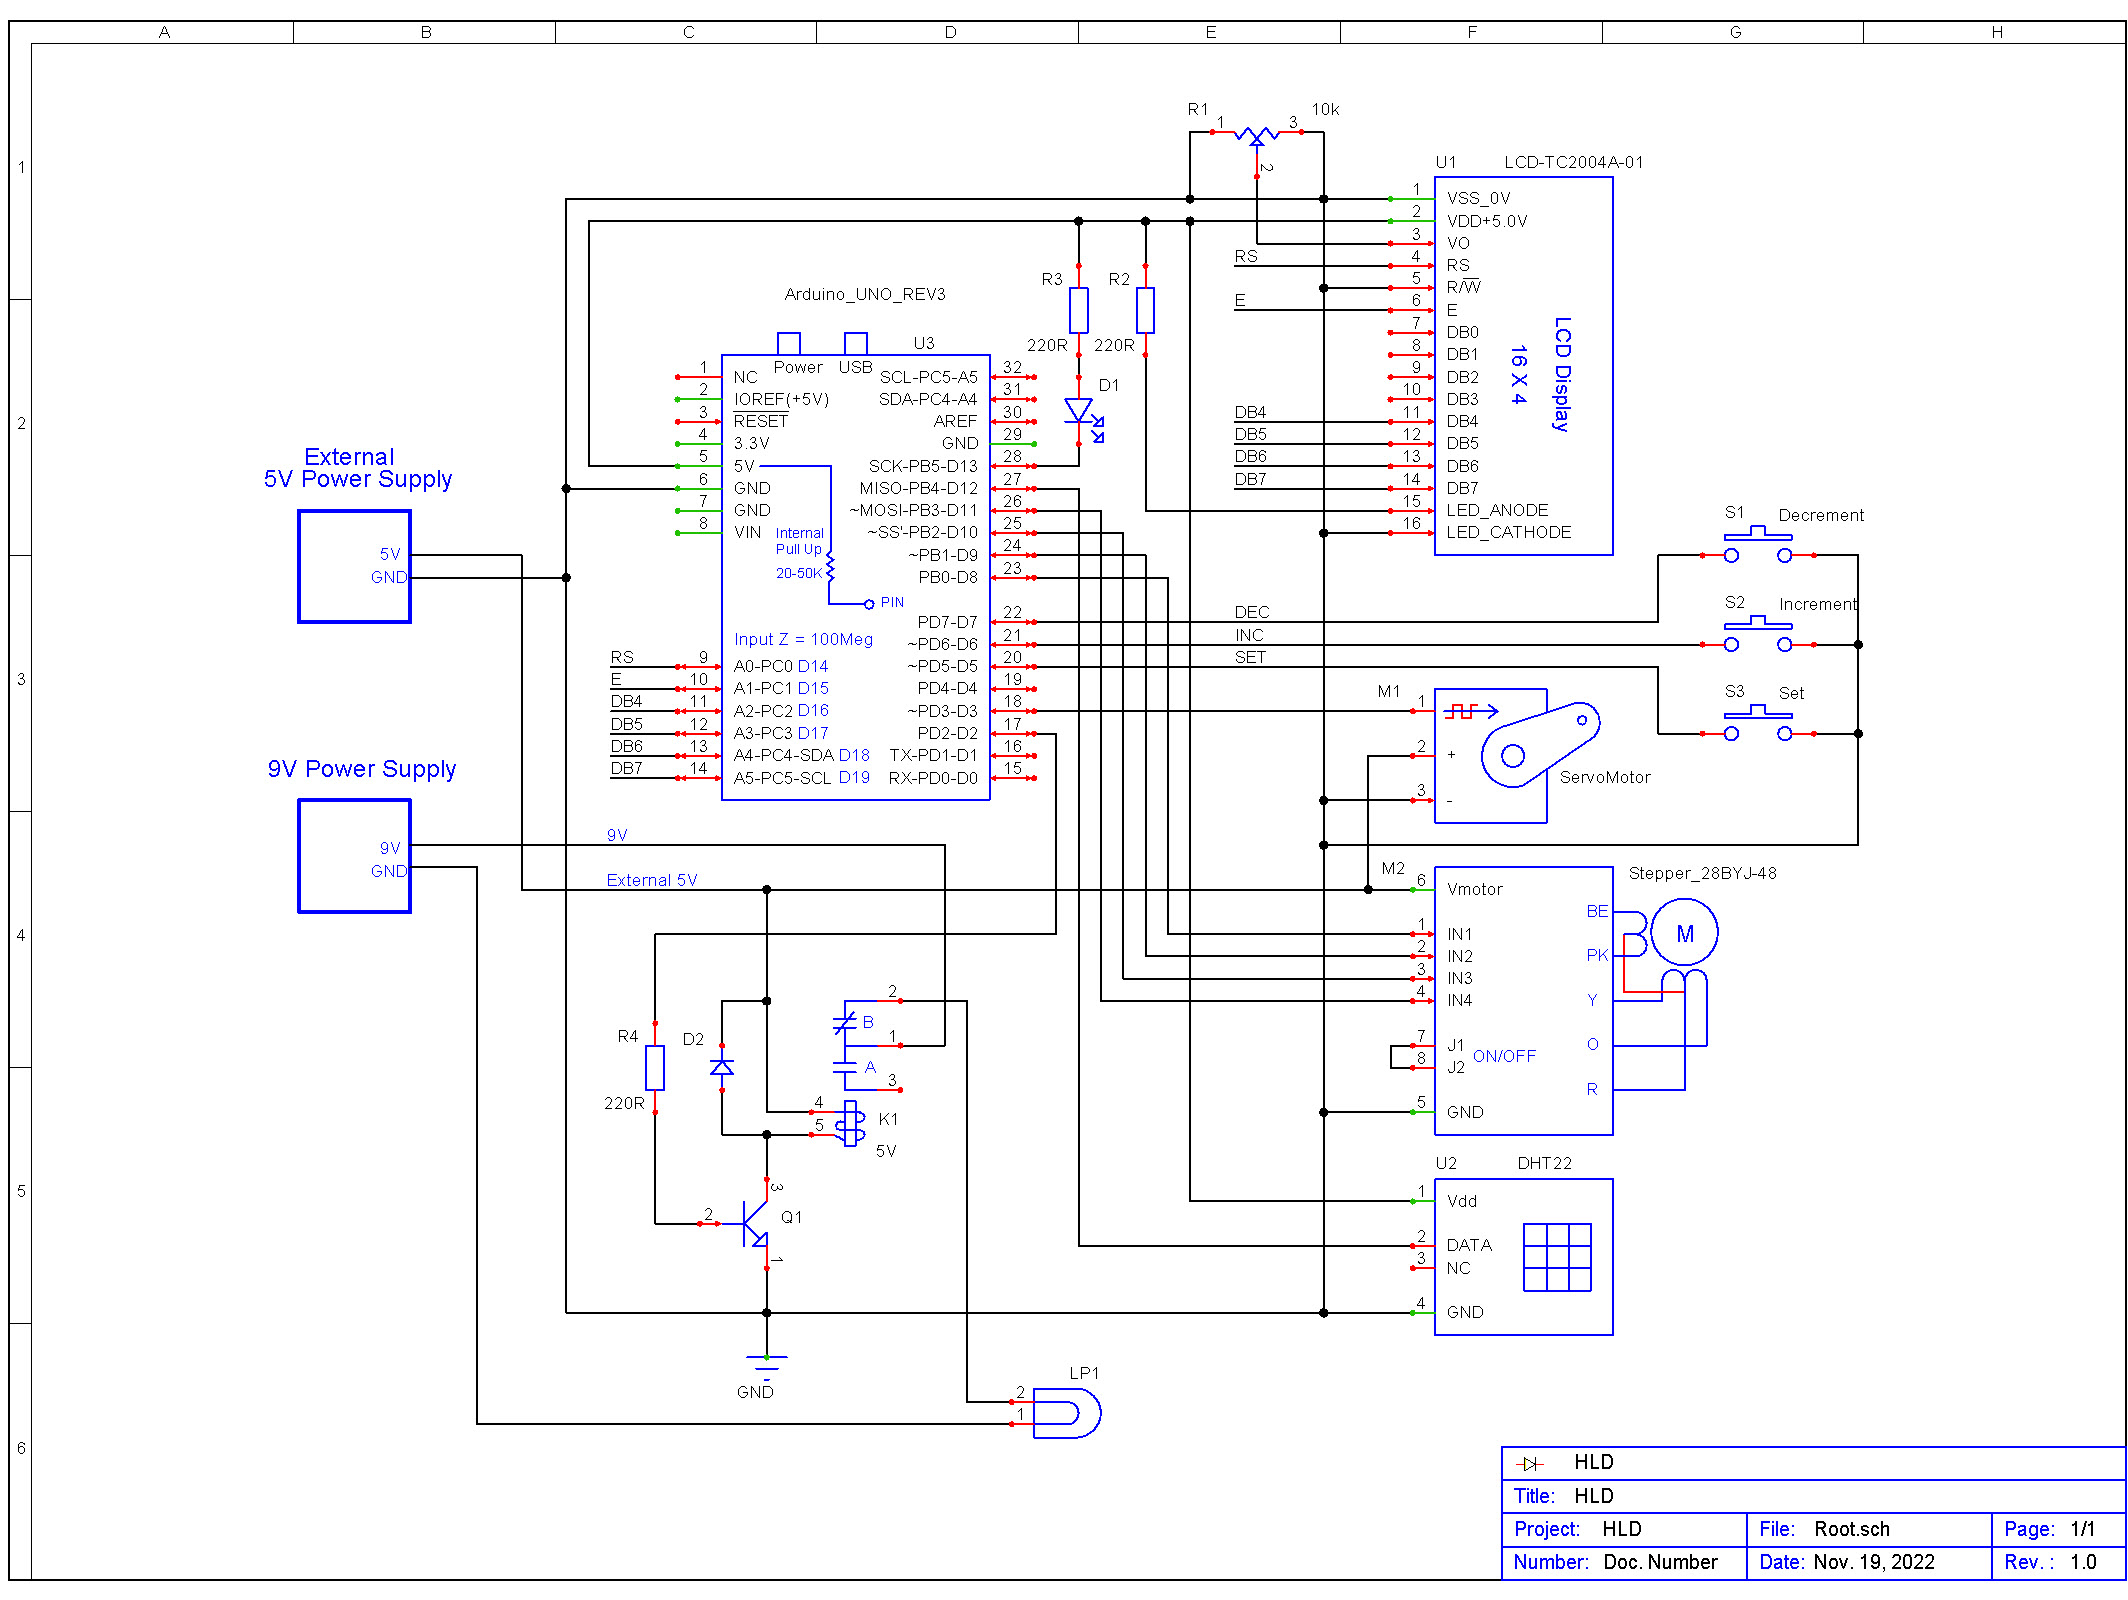Select the diode symbol D2
The width and height of the screenshot is (2128, 1600).
pos(722,1068)
